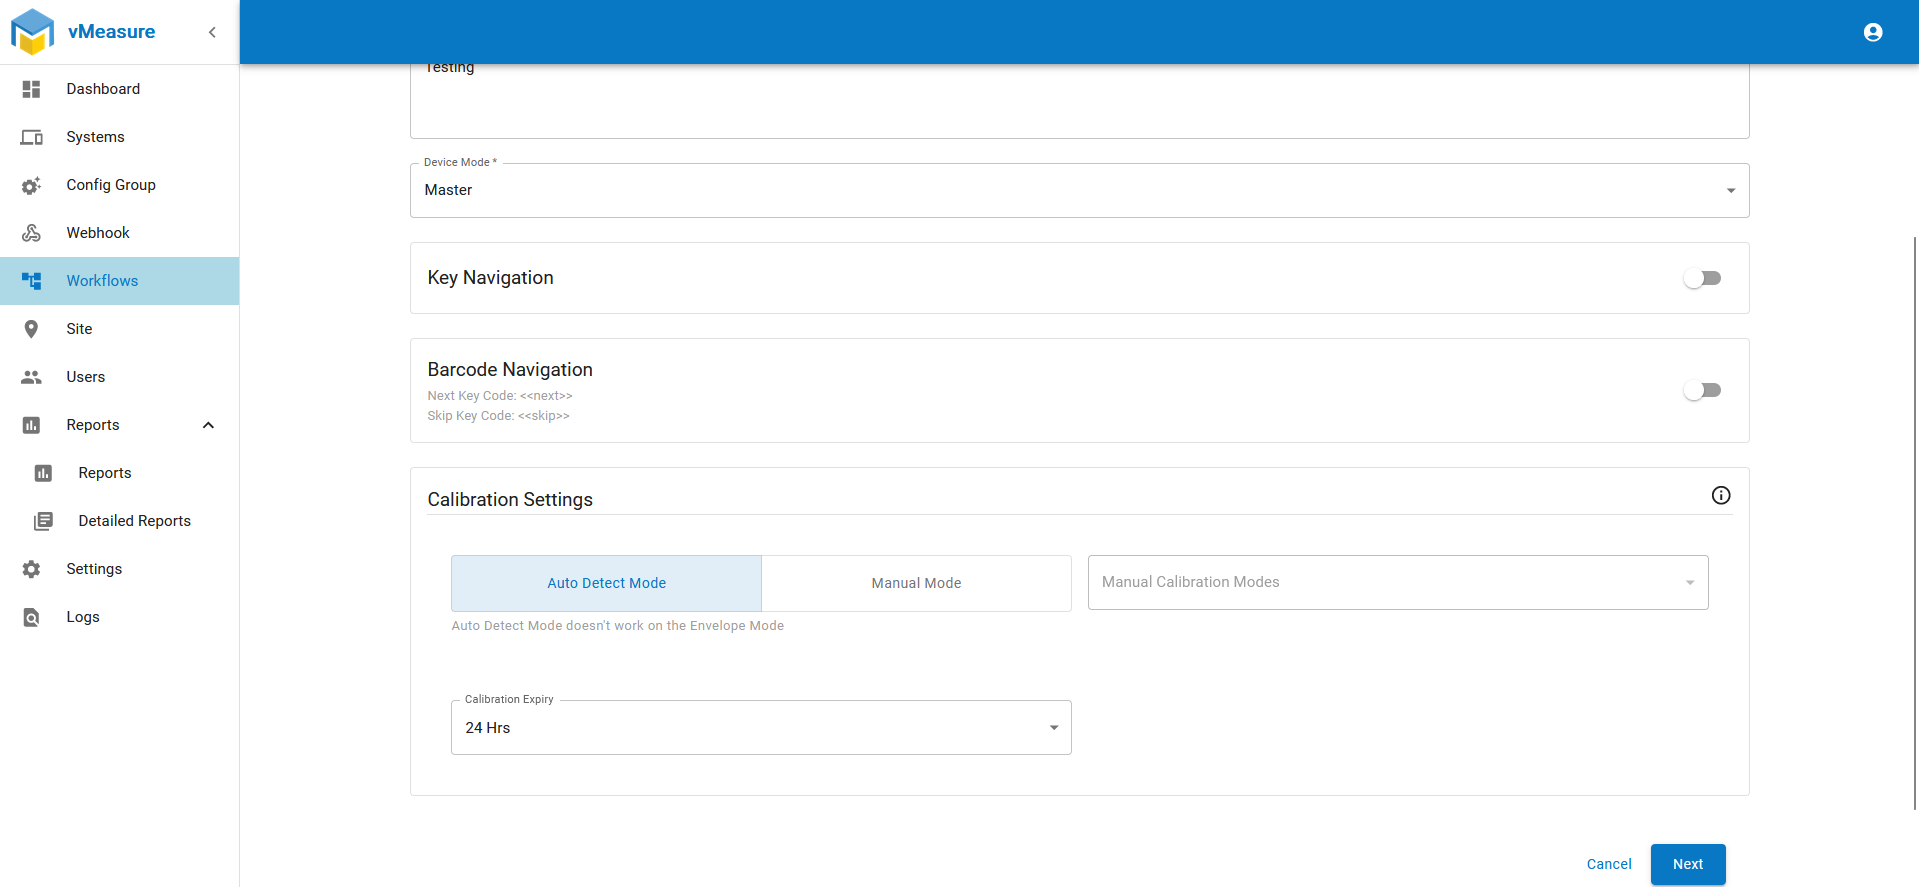Viewport: 1919px width, 887px height.
Task: Click the vMeasure logo icon
Action: pyautogui.click(x=32, y=32)
